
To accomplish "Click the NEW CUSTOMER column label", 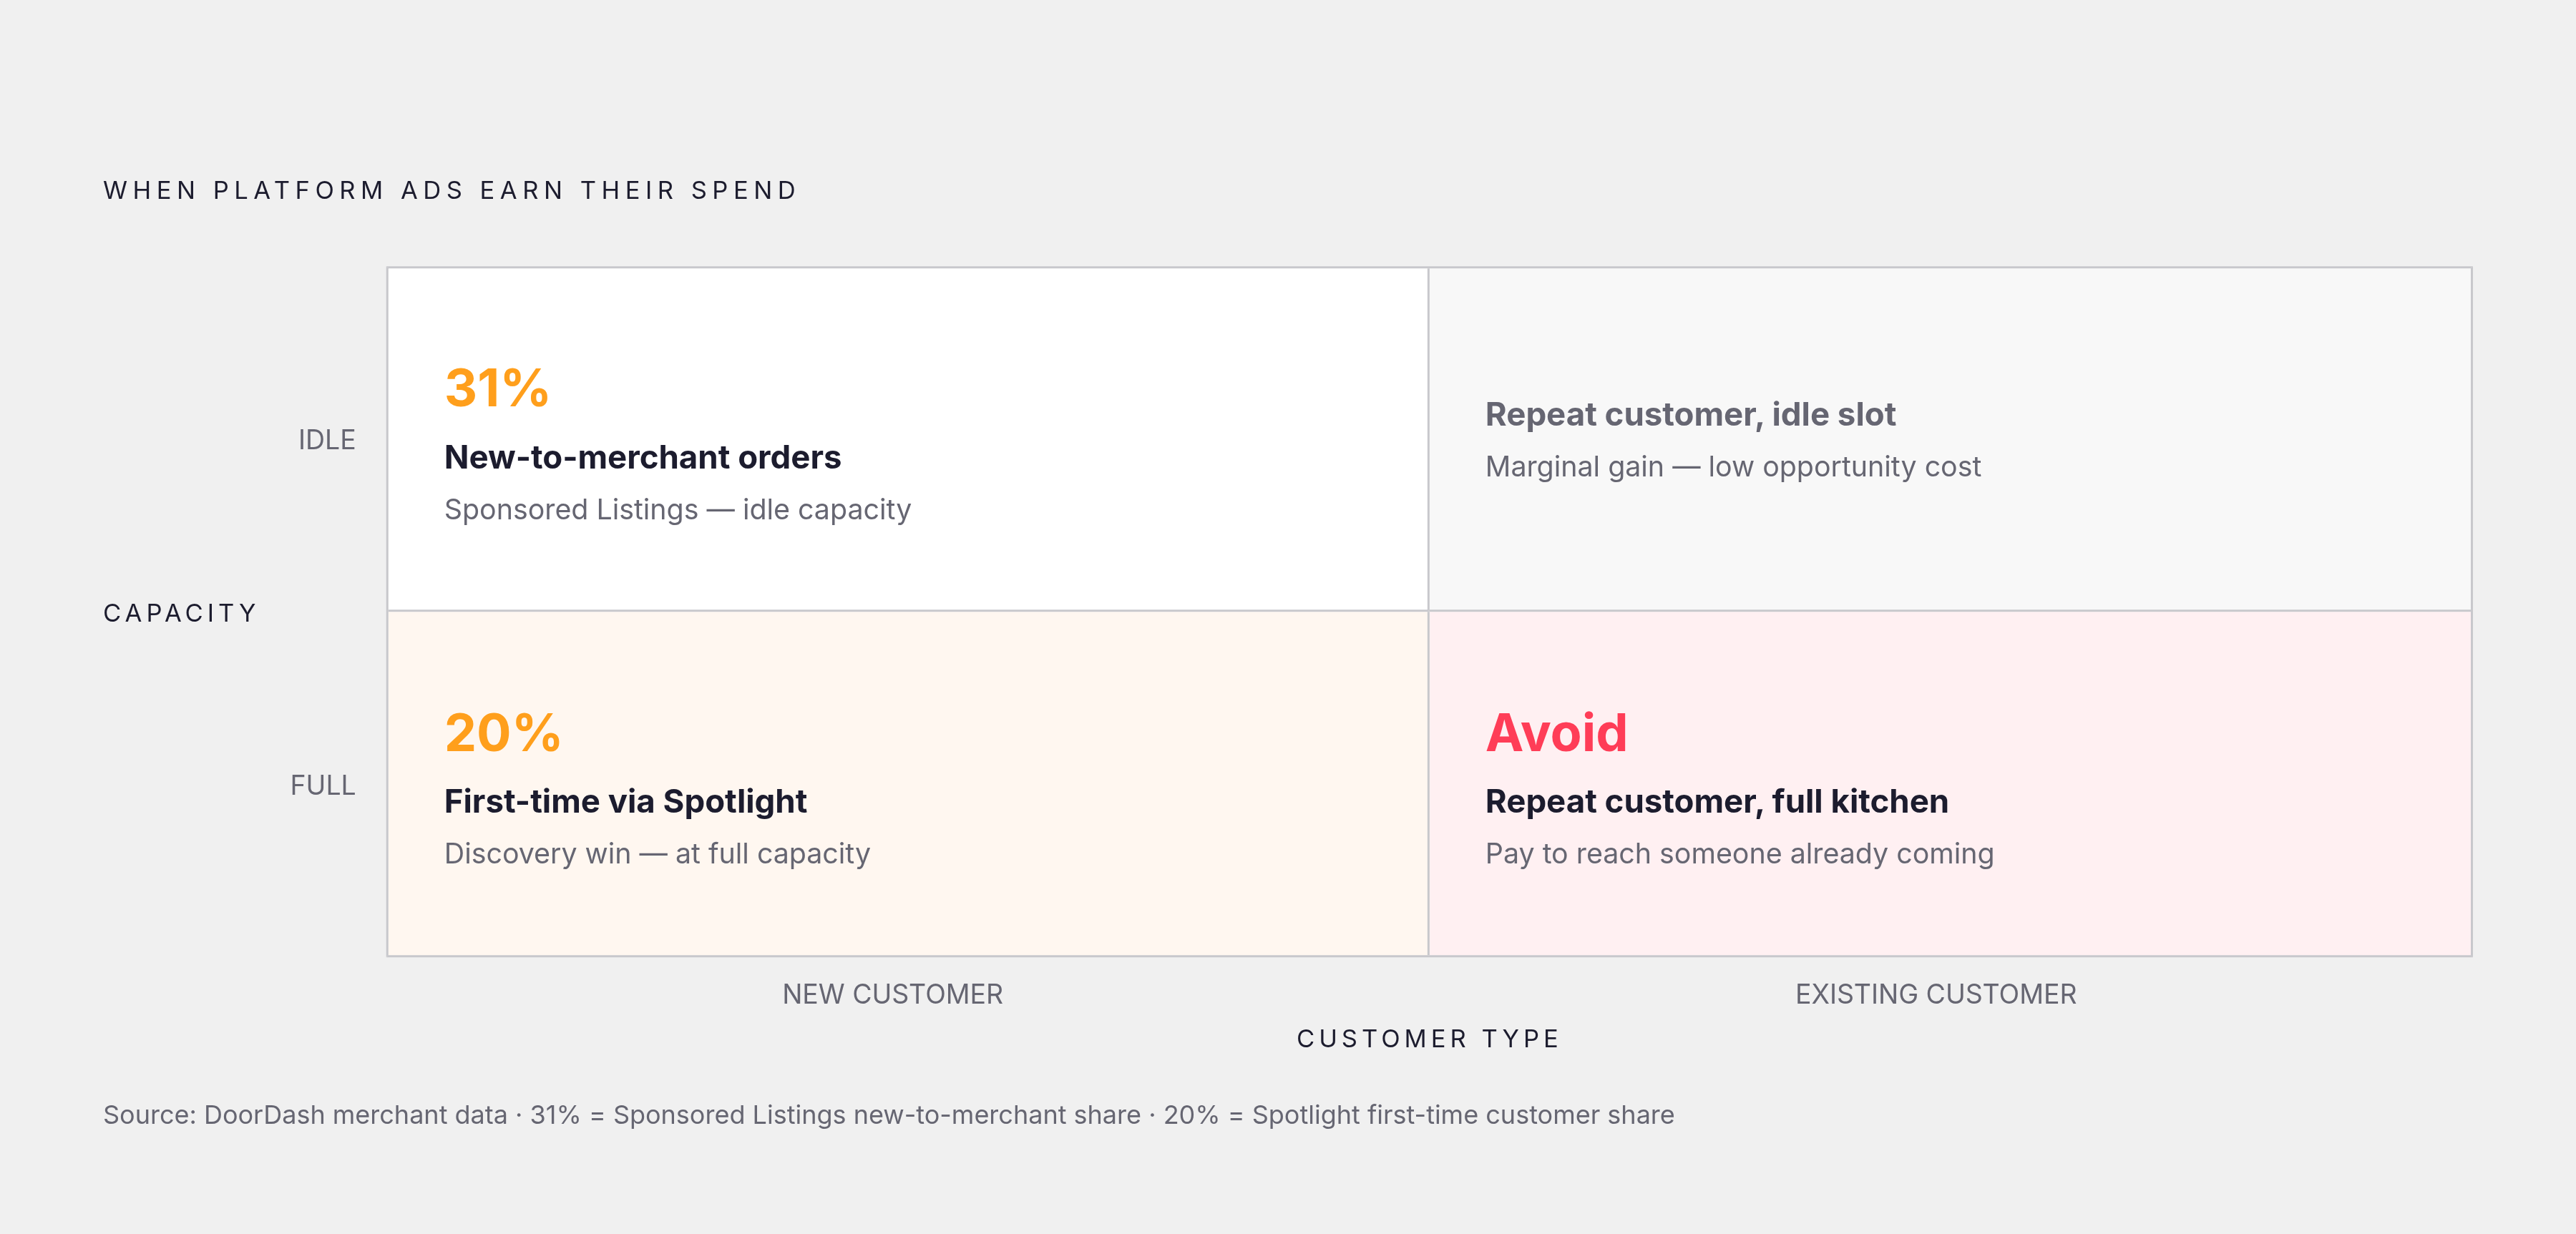I will pyautogui.click(x=892, y=994).
